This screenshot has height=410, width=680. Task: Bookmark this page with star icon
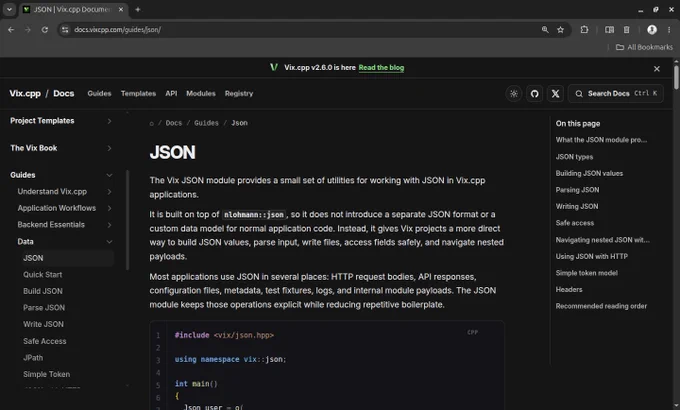[x=560, y=30]
